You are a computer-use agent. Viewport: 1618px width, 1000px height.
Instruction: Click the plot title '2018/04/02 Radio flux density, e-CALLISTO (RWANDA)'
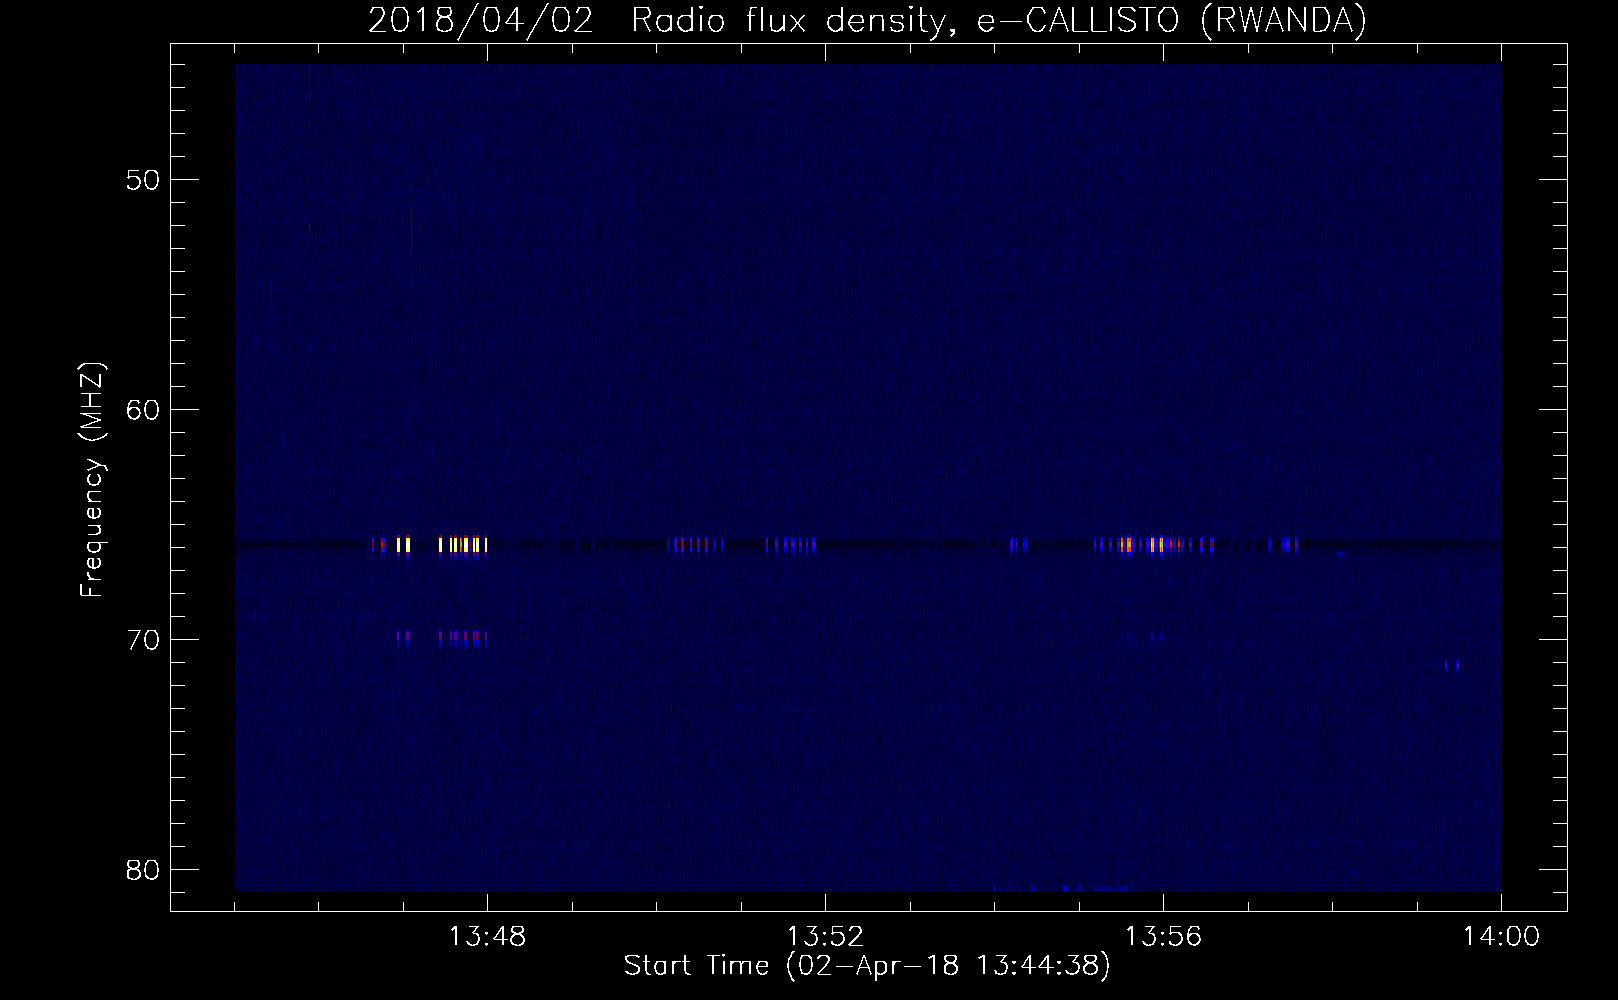867,20
